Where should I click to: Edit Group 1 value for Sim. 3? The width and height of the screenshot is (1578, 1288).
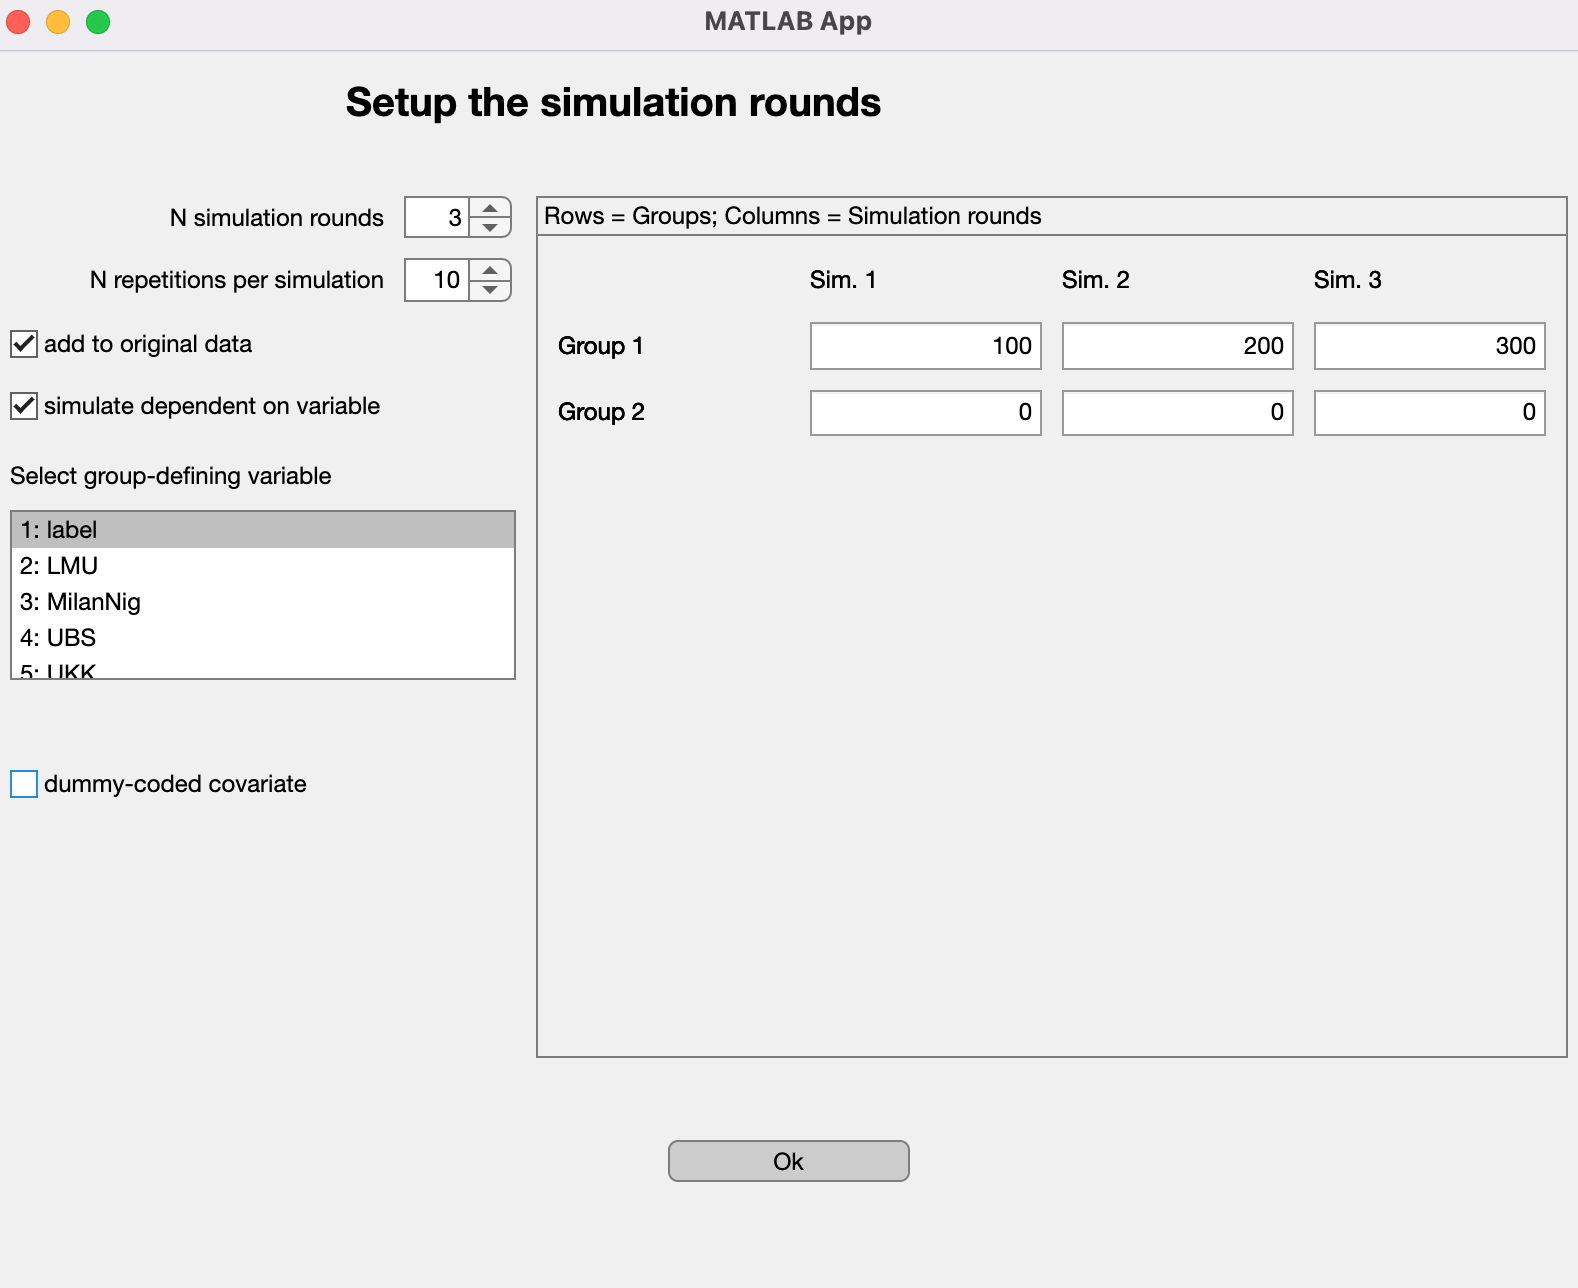[1430, 346]
